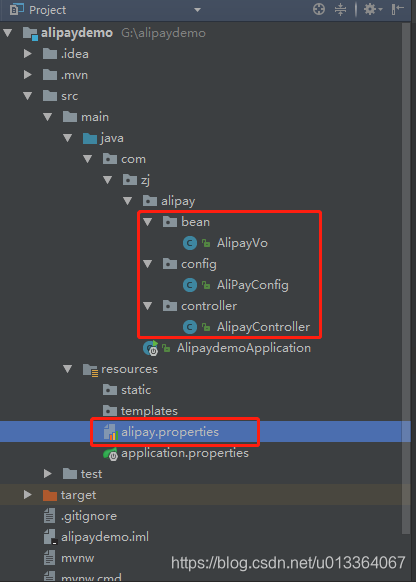Select the mvnw file
This screenshot has height=582, width=416.
77,558
